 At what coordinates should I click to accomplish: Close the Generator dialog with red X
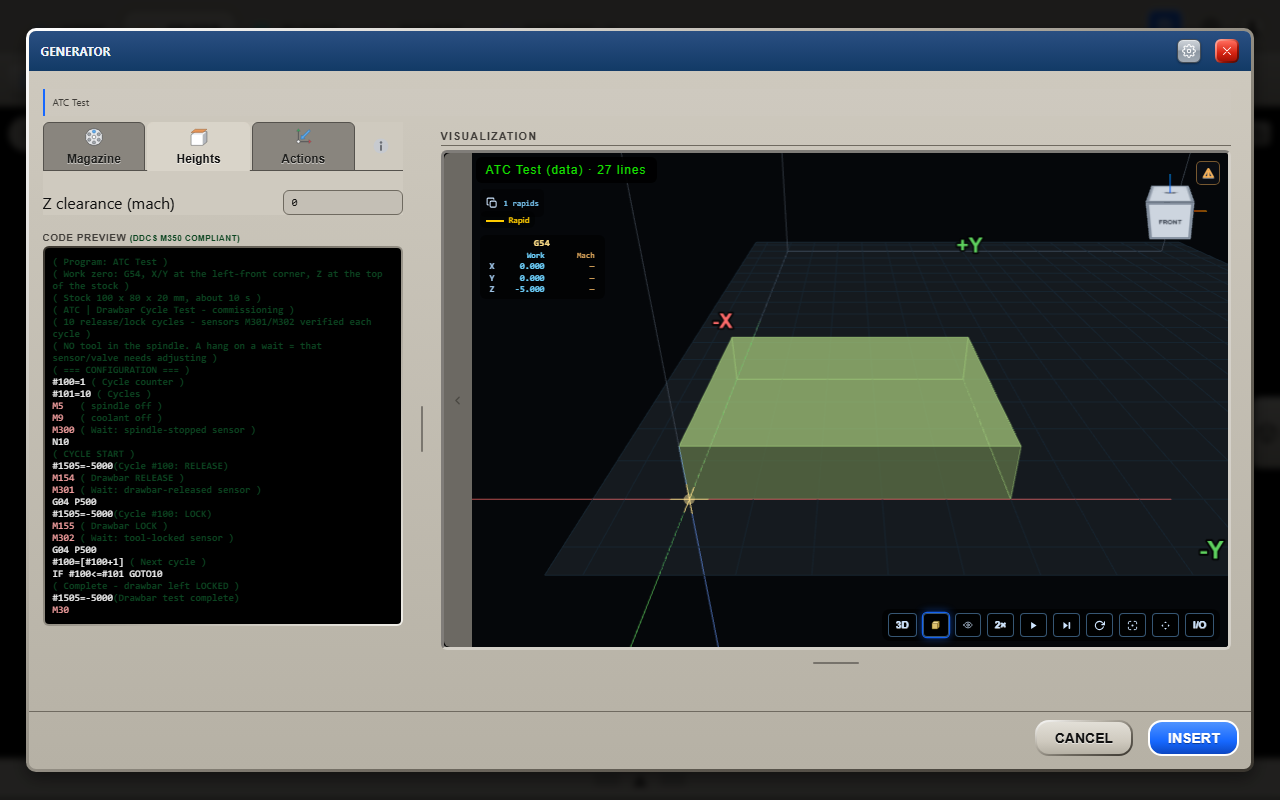point(1227,51)
